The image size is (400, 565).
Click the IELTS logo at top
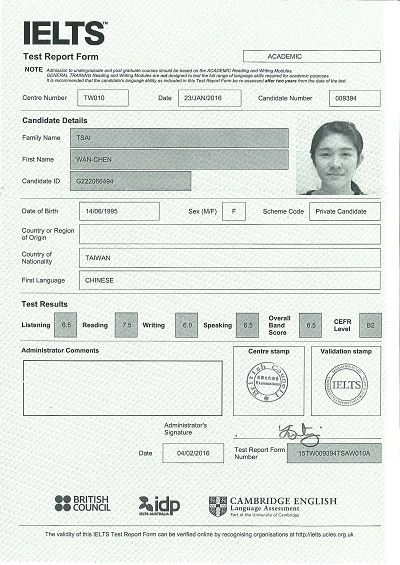(65, 33)
